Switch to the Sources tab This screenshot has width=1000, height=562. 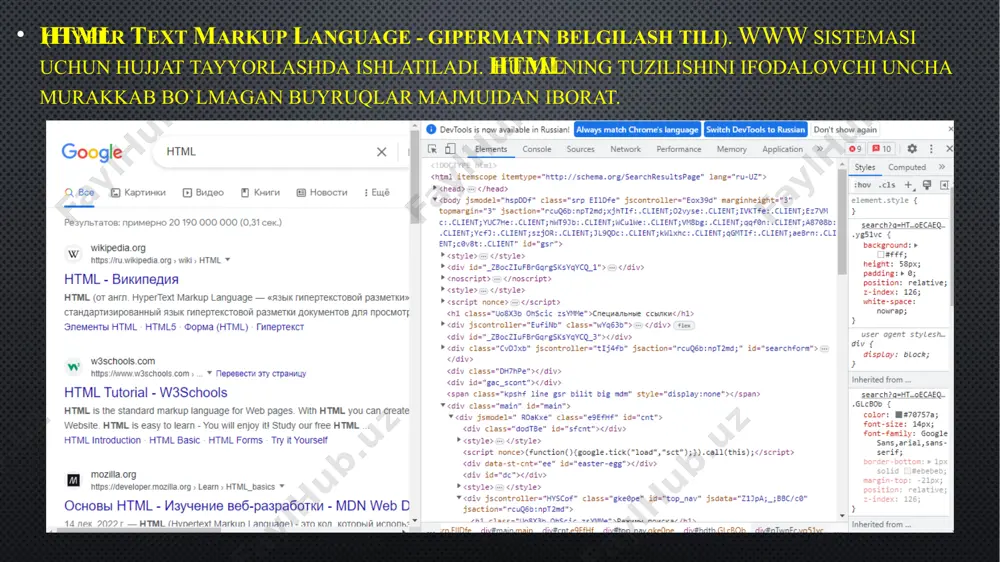coord(580,149)
